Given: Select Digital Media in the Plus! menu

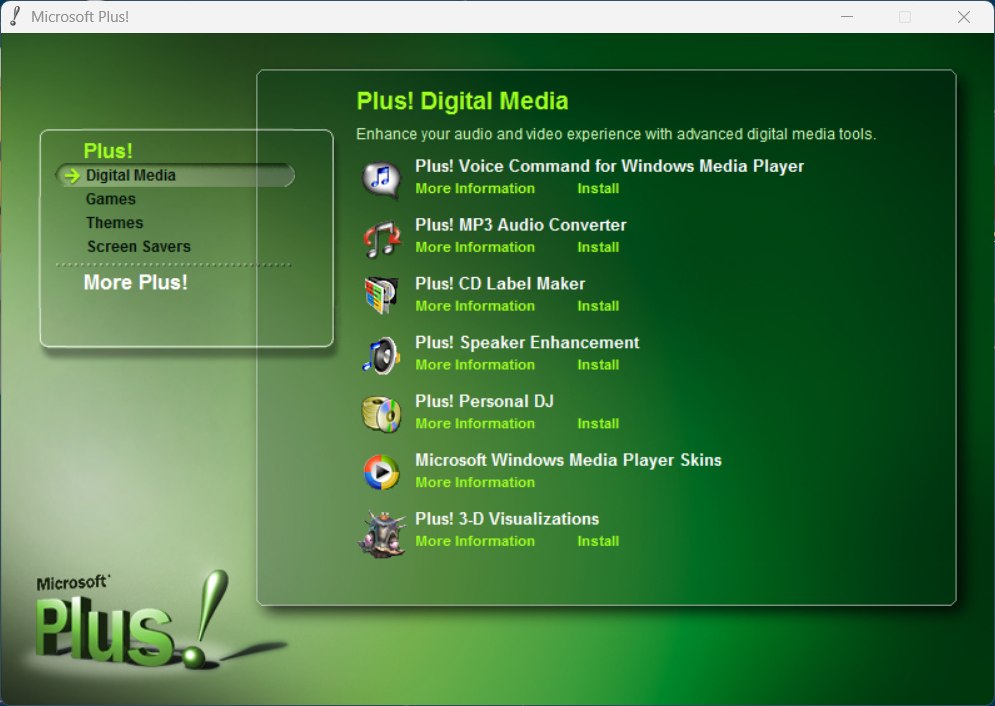Looking at the screenshot, I should coord(131,176).
